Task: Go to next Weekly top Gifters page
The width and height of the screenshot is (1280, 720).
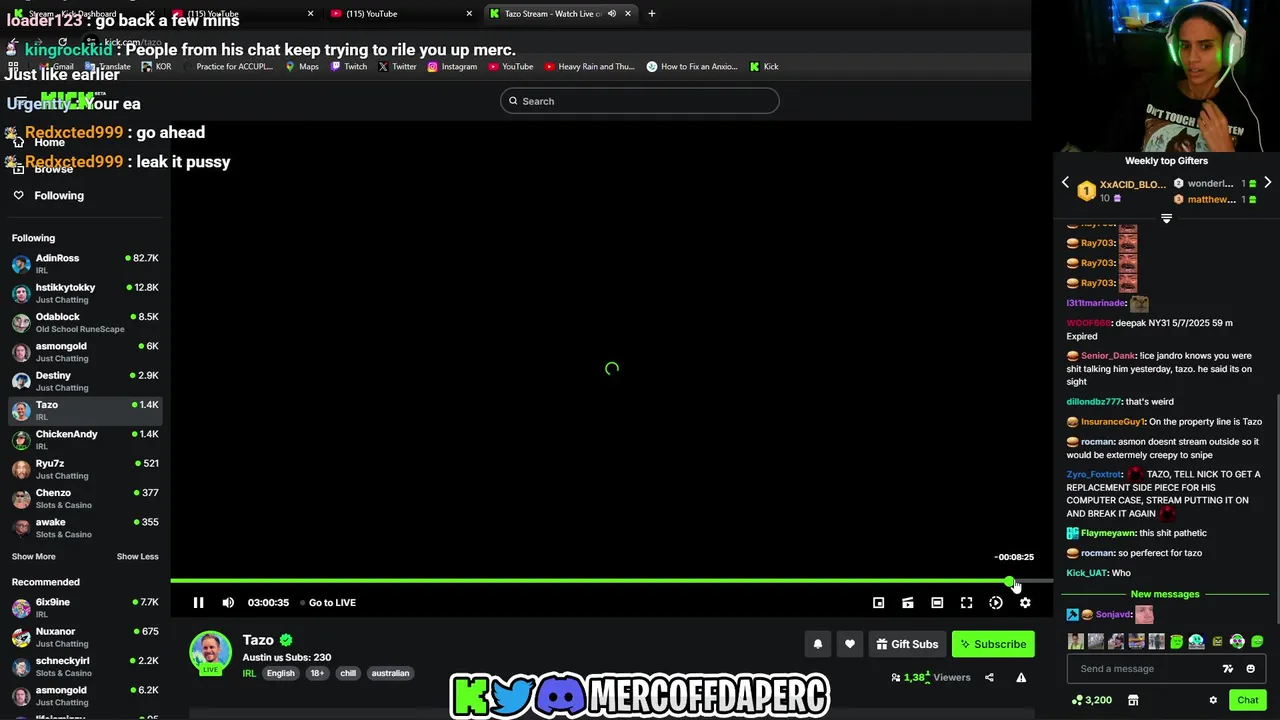Action: [1267, 183]
